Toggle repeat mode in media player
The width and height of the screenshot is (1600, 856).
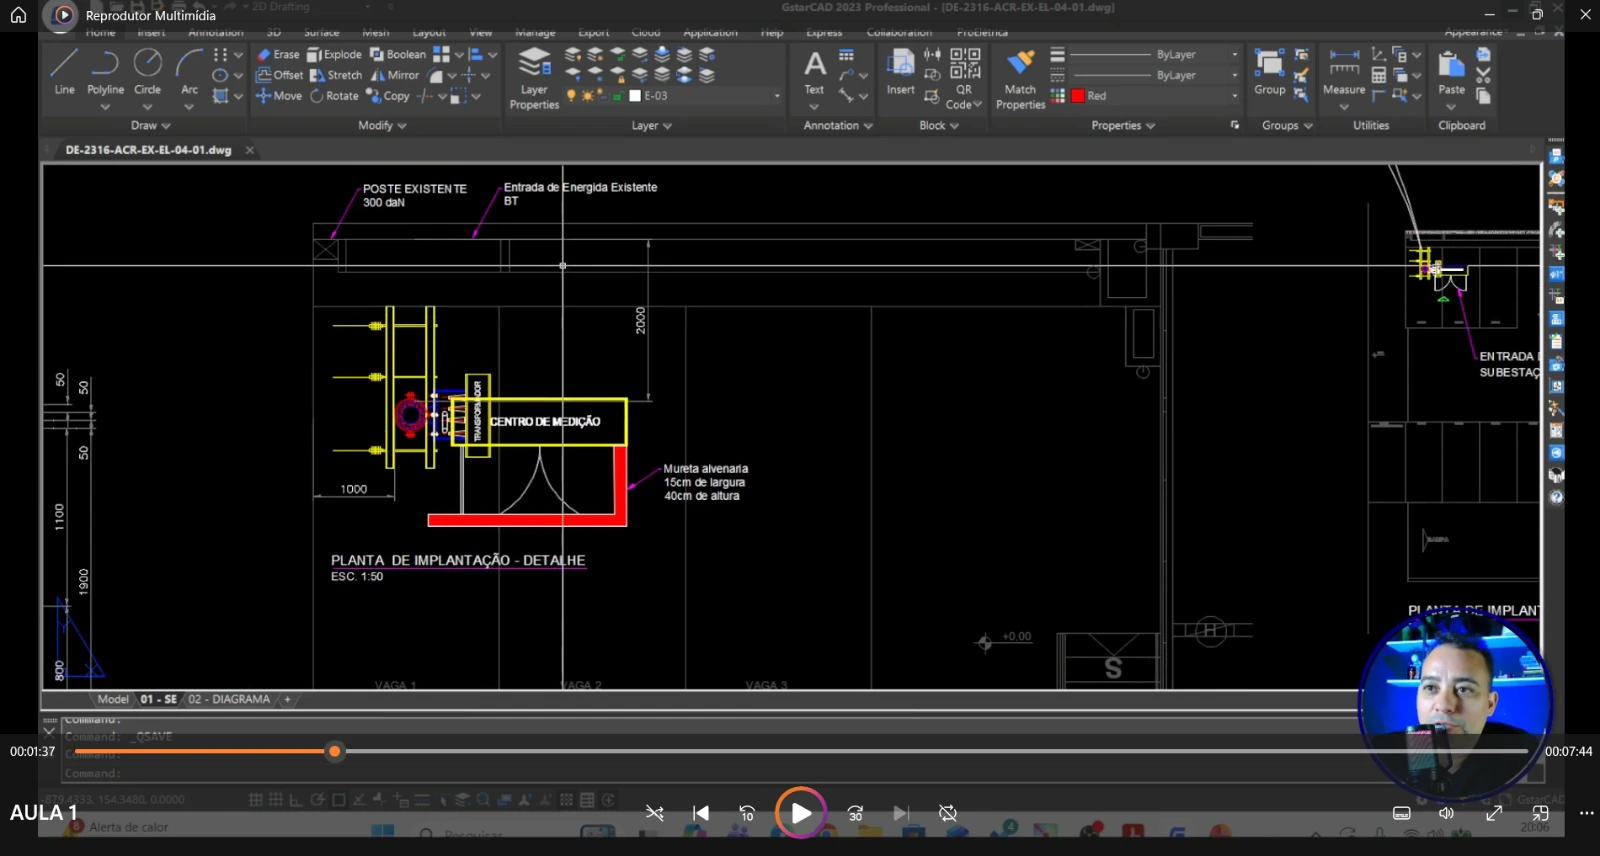pyautogui.click(x=948, y=813)
